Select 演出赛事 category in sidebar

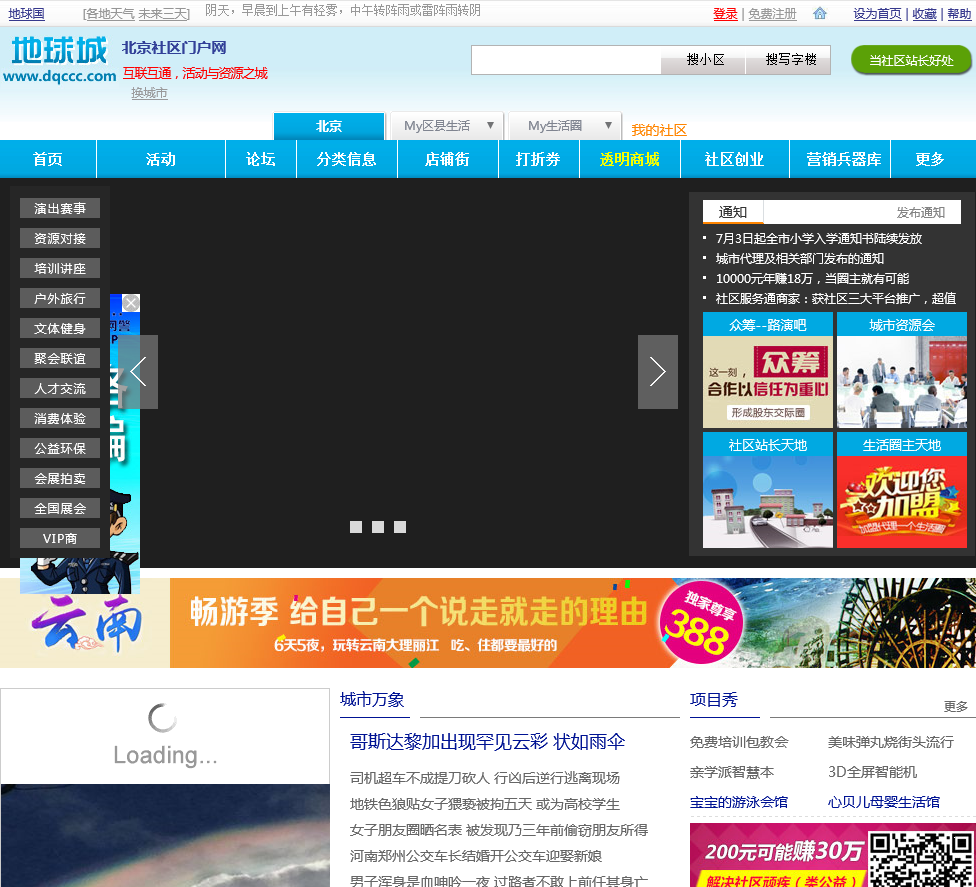[x=60, y=209]
